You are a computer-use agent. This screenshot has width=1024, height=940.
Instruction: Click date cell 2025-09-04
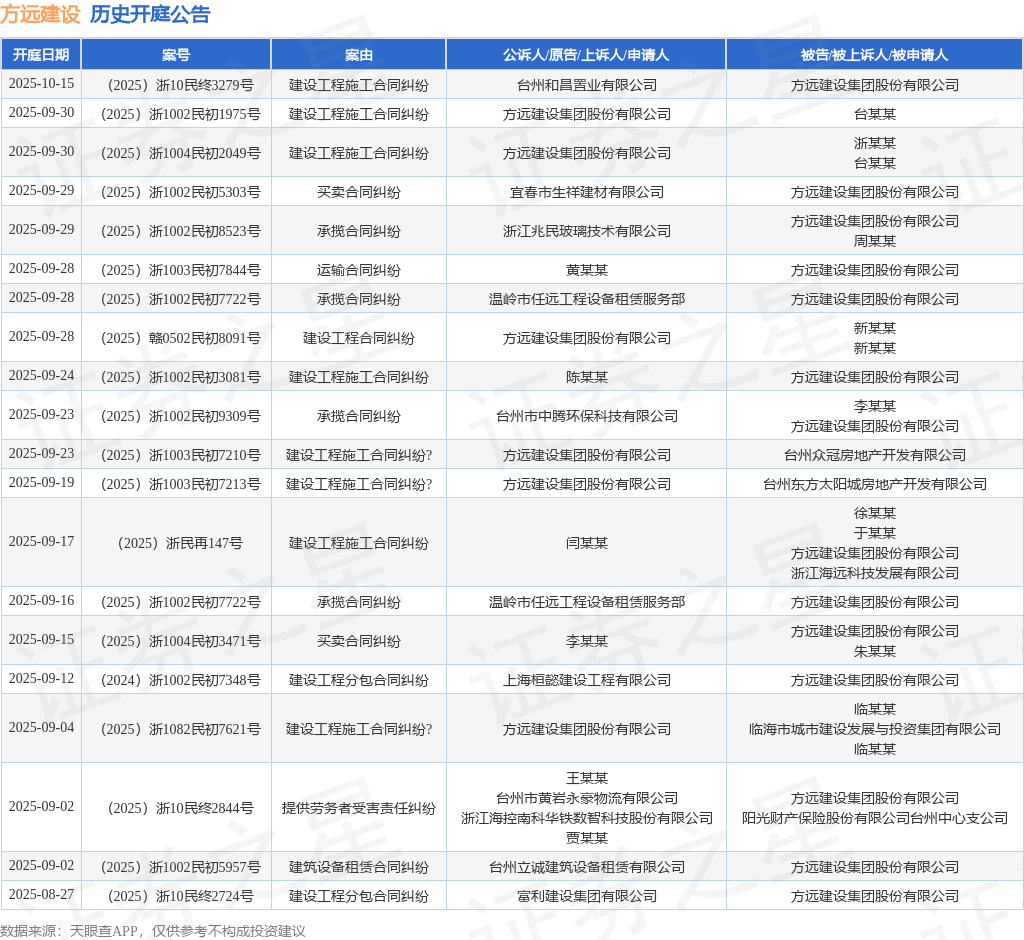[41, 728]
